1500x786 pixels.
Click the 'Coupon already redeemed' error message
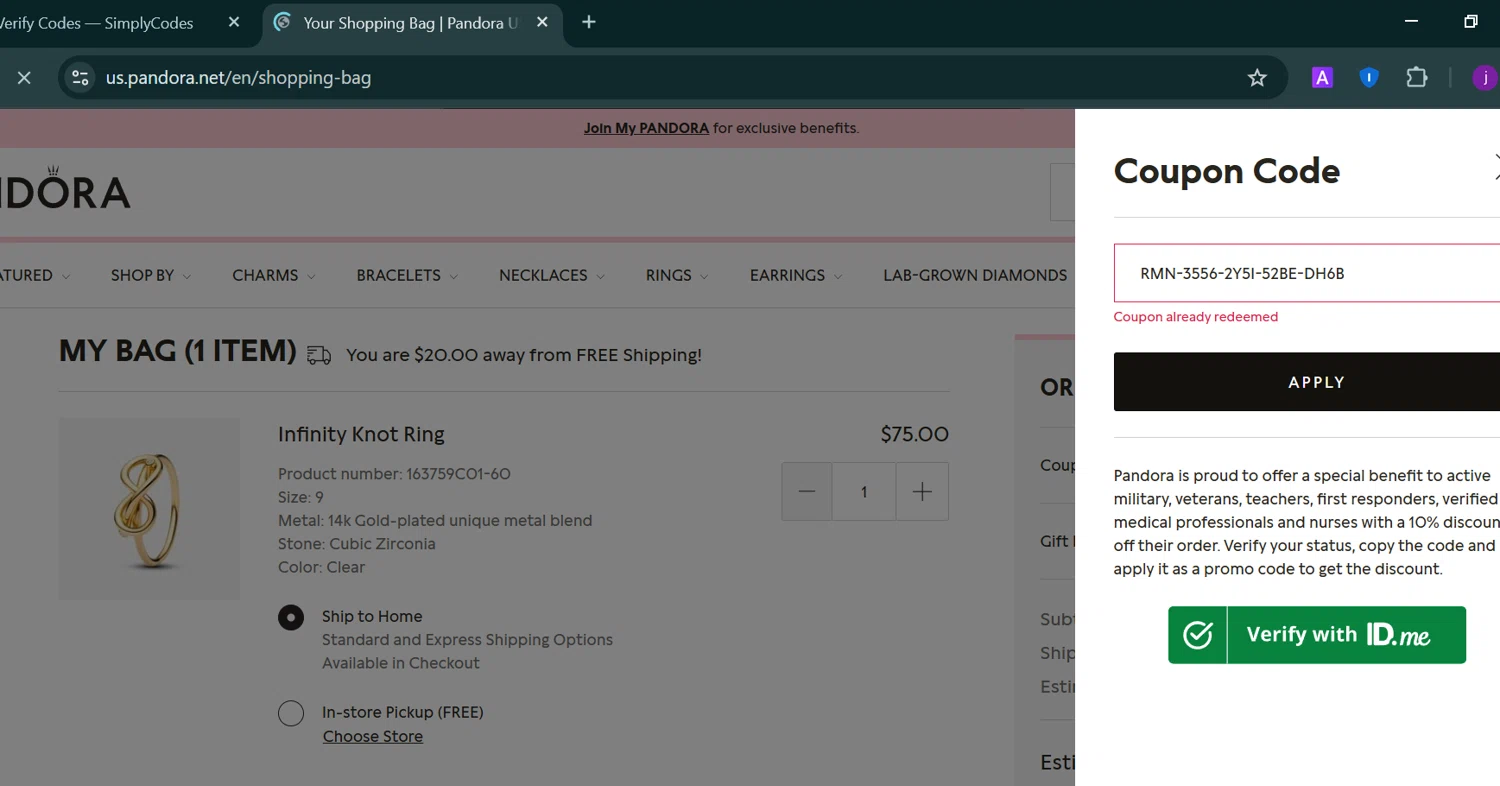(x=1196, y=317)
